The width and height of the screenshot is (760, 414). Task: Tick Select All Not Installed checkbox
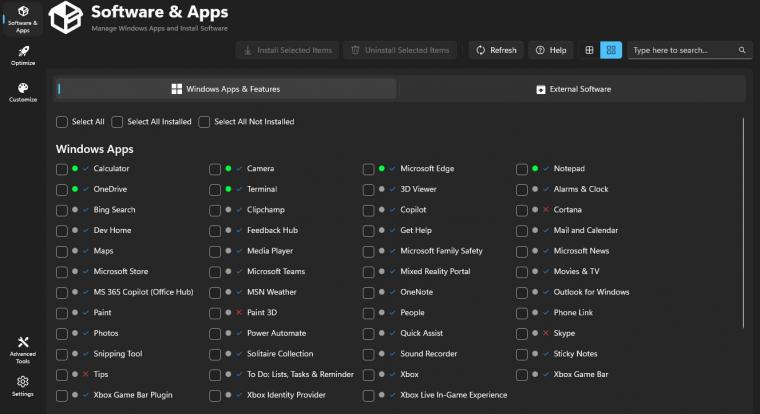(x=204, y=122)
